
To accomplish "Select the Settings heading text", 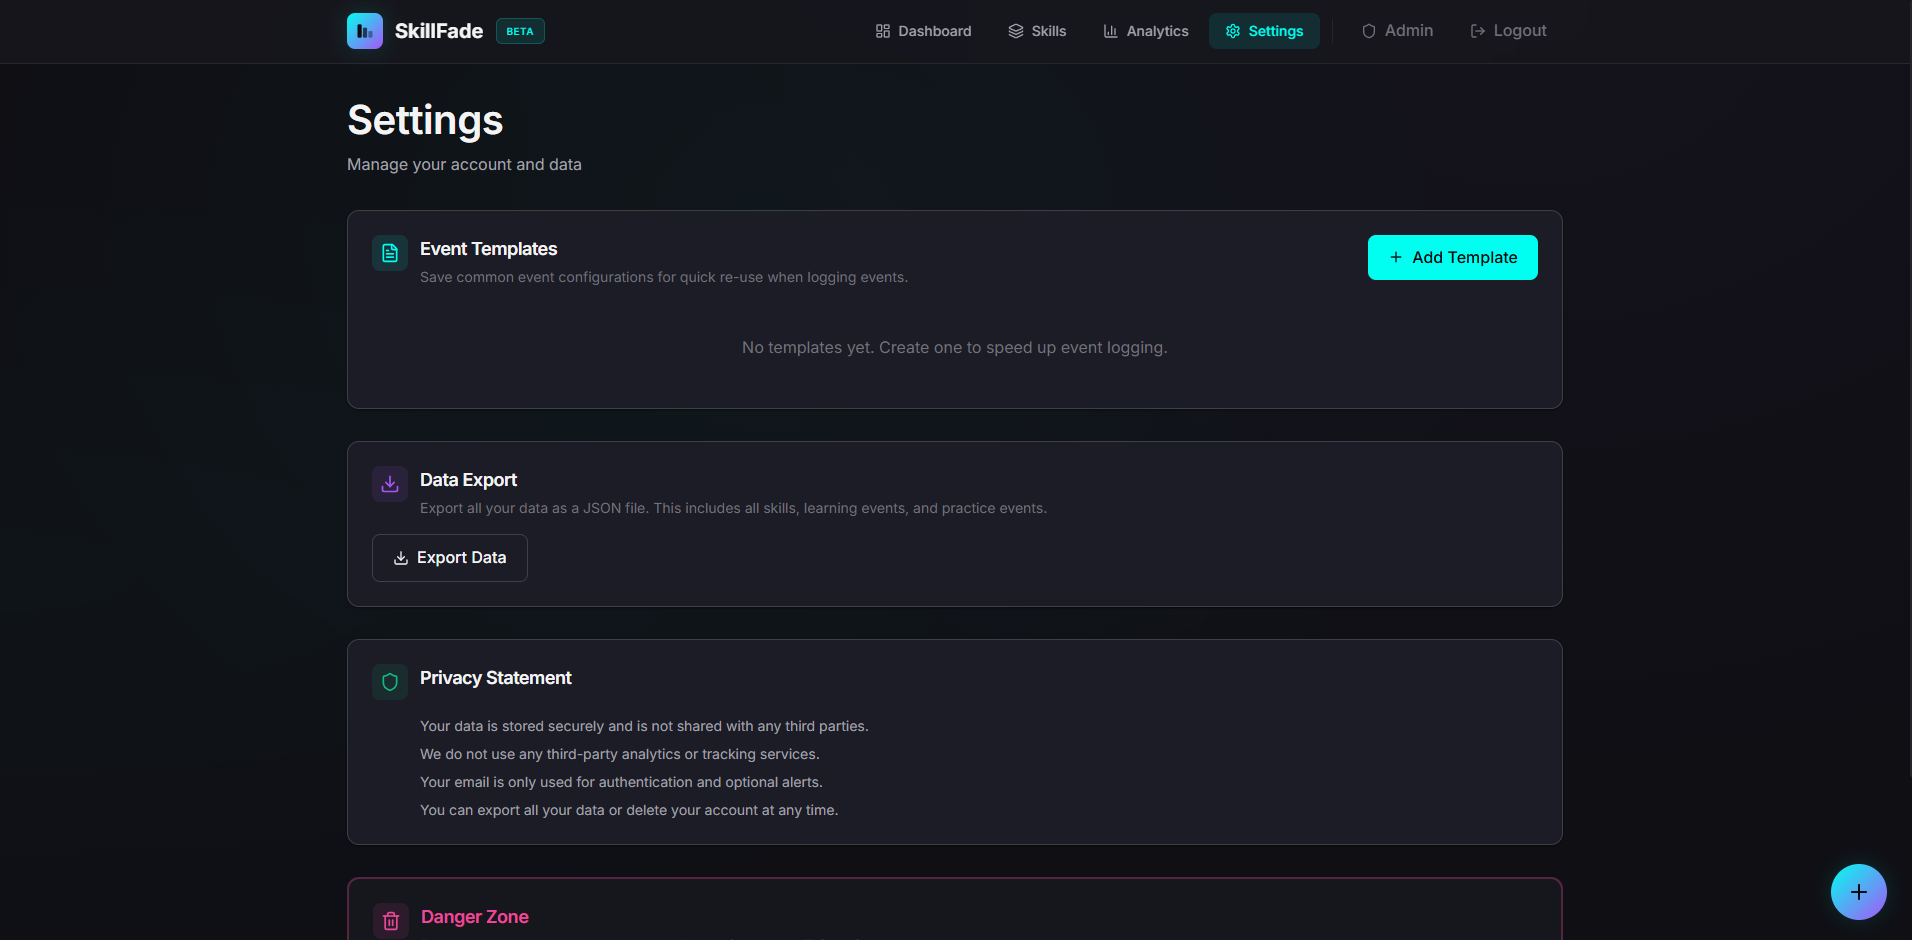I will [424, 120].
